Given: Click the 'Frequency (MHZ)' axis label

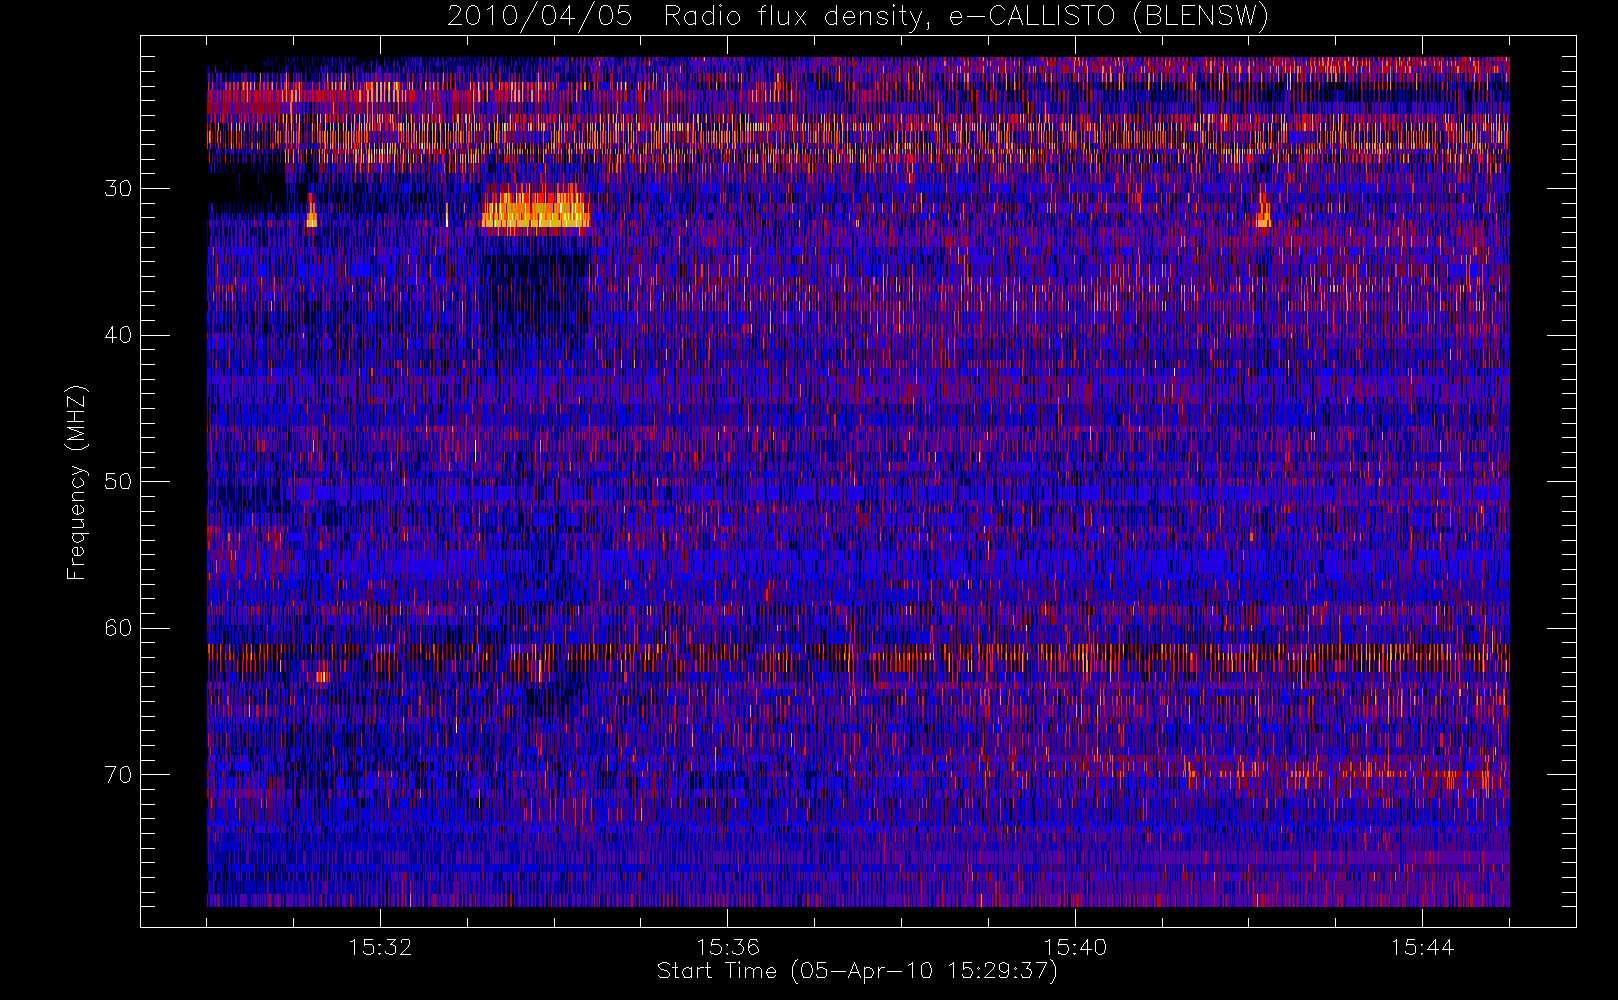Looking at the screenshot, I should (76, 482).
